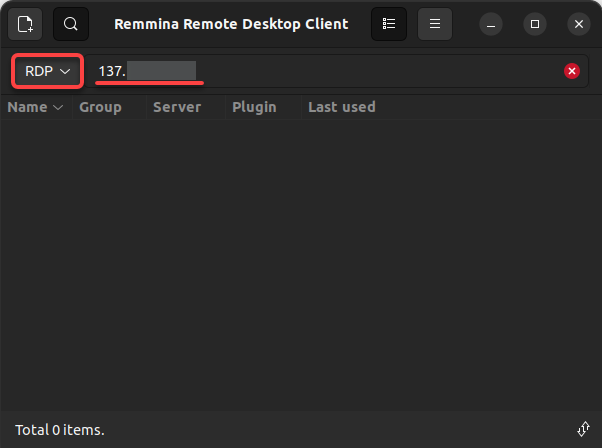Minimize the Remmina window
This screenshot has height=448, width=602.
[491, 24]
